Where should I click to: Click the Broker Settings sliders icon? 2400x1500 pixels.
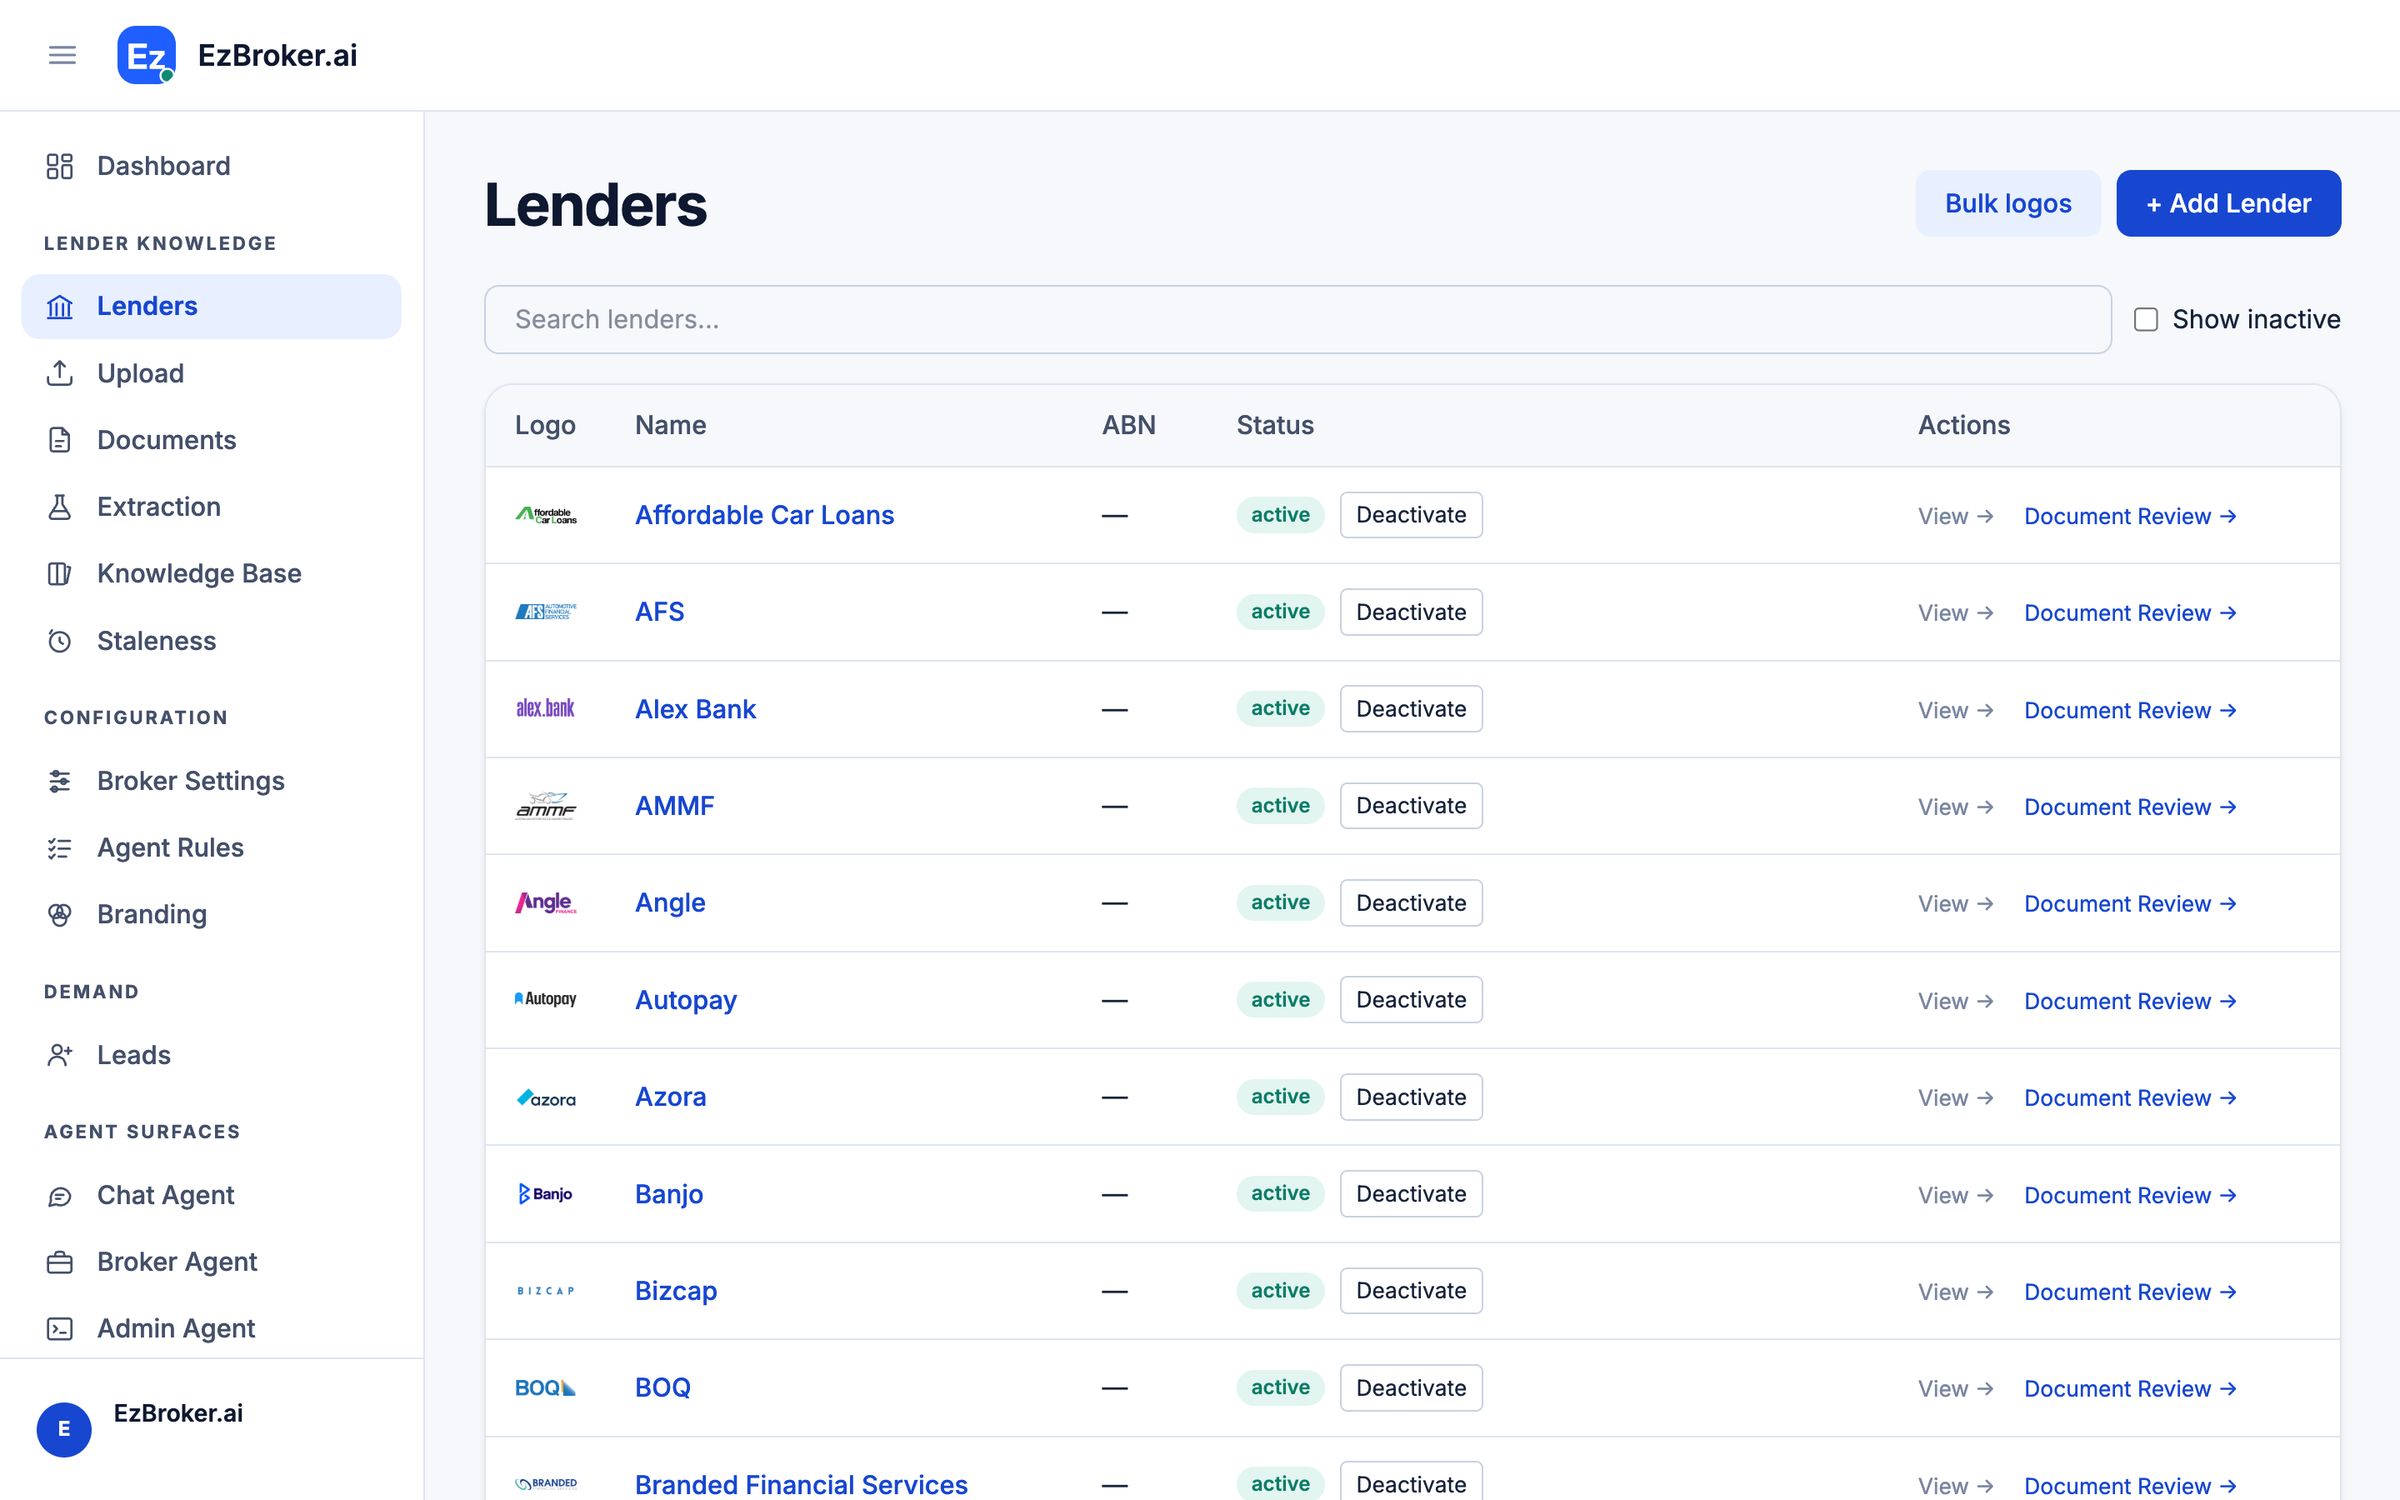(60, 781)
